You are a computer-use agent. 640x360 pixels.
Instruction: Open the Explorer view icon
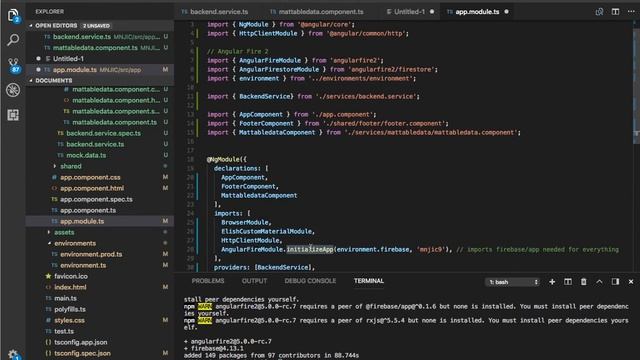pyautogui.click(x=13, y=16)
